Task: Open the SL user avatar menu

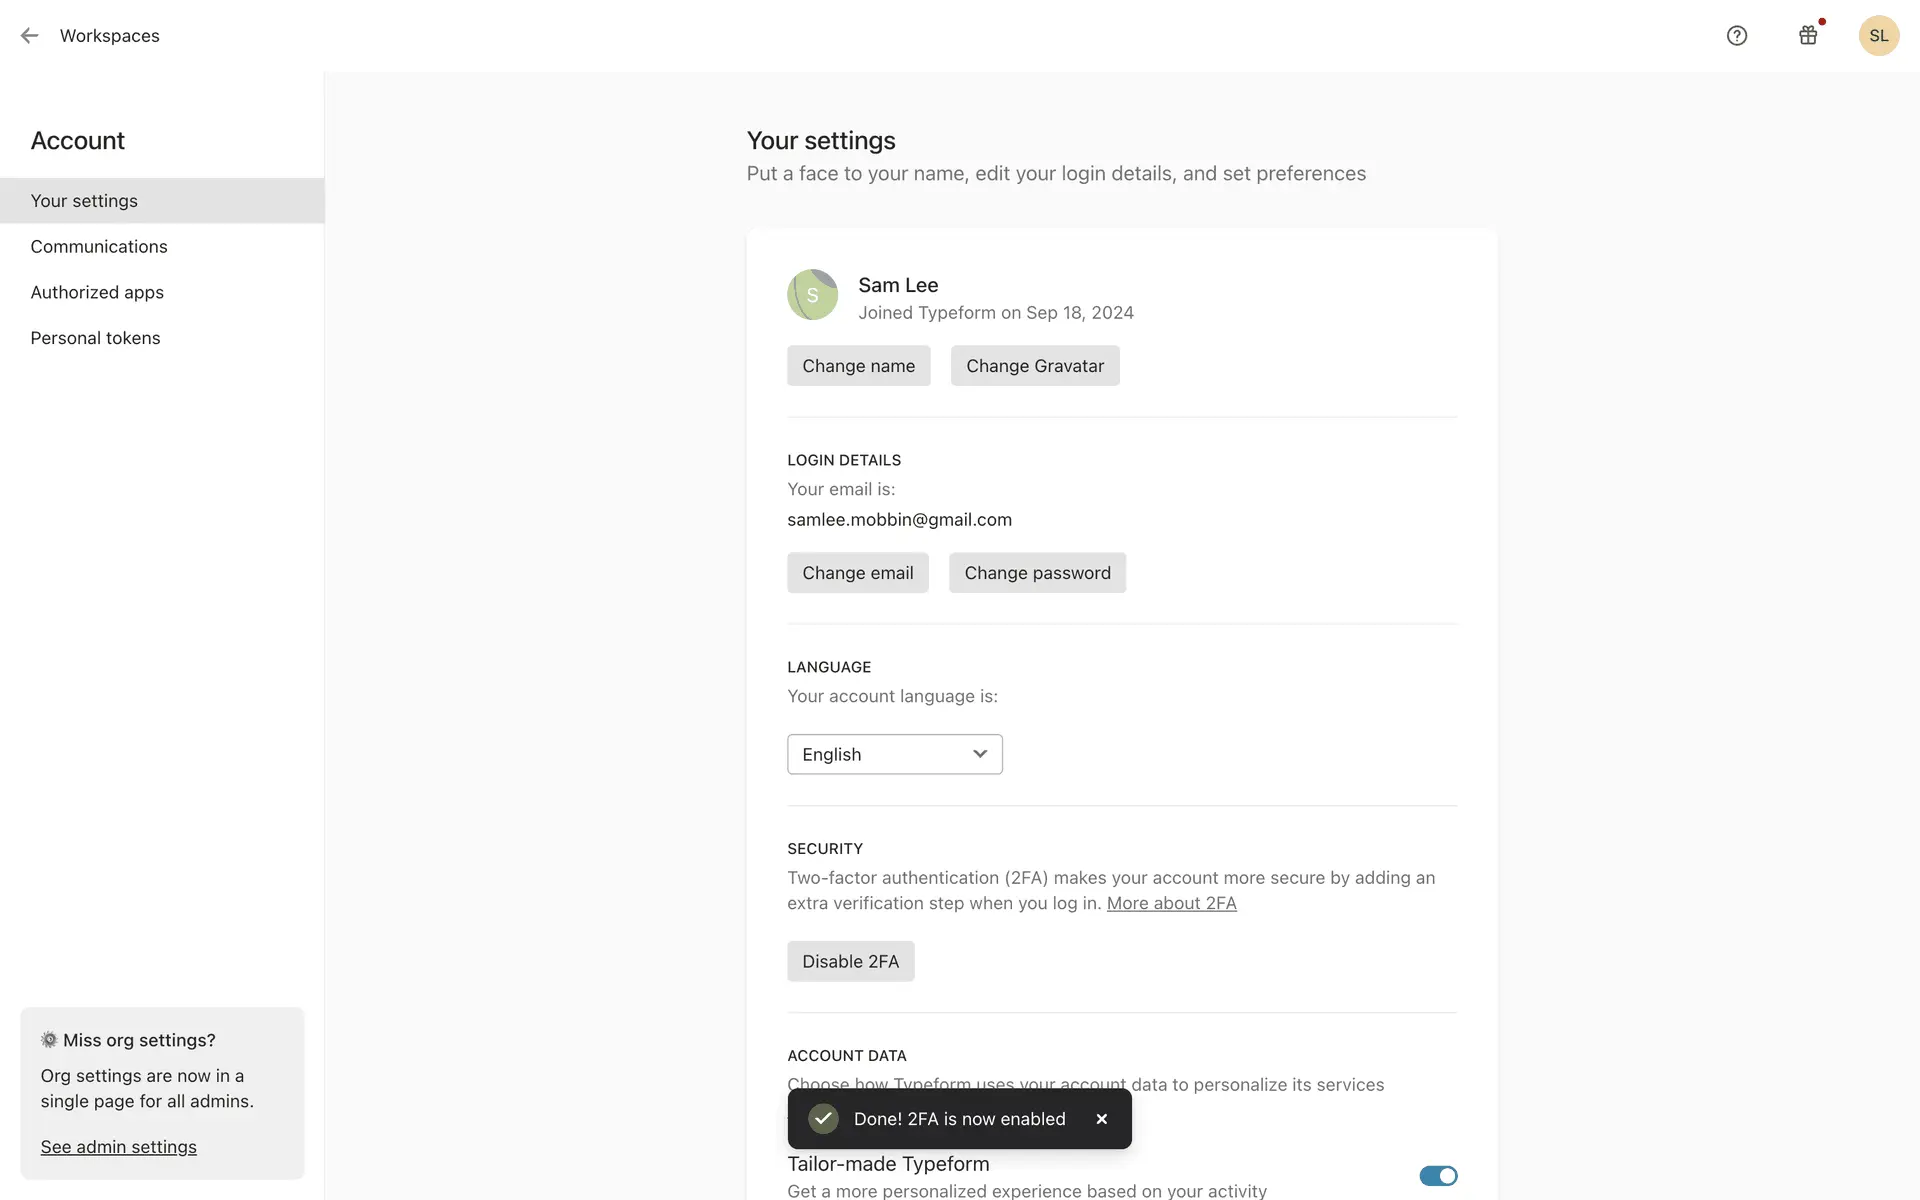Action: (1878, 36)
